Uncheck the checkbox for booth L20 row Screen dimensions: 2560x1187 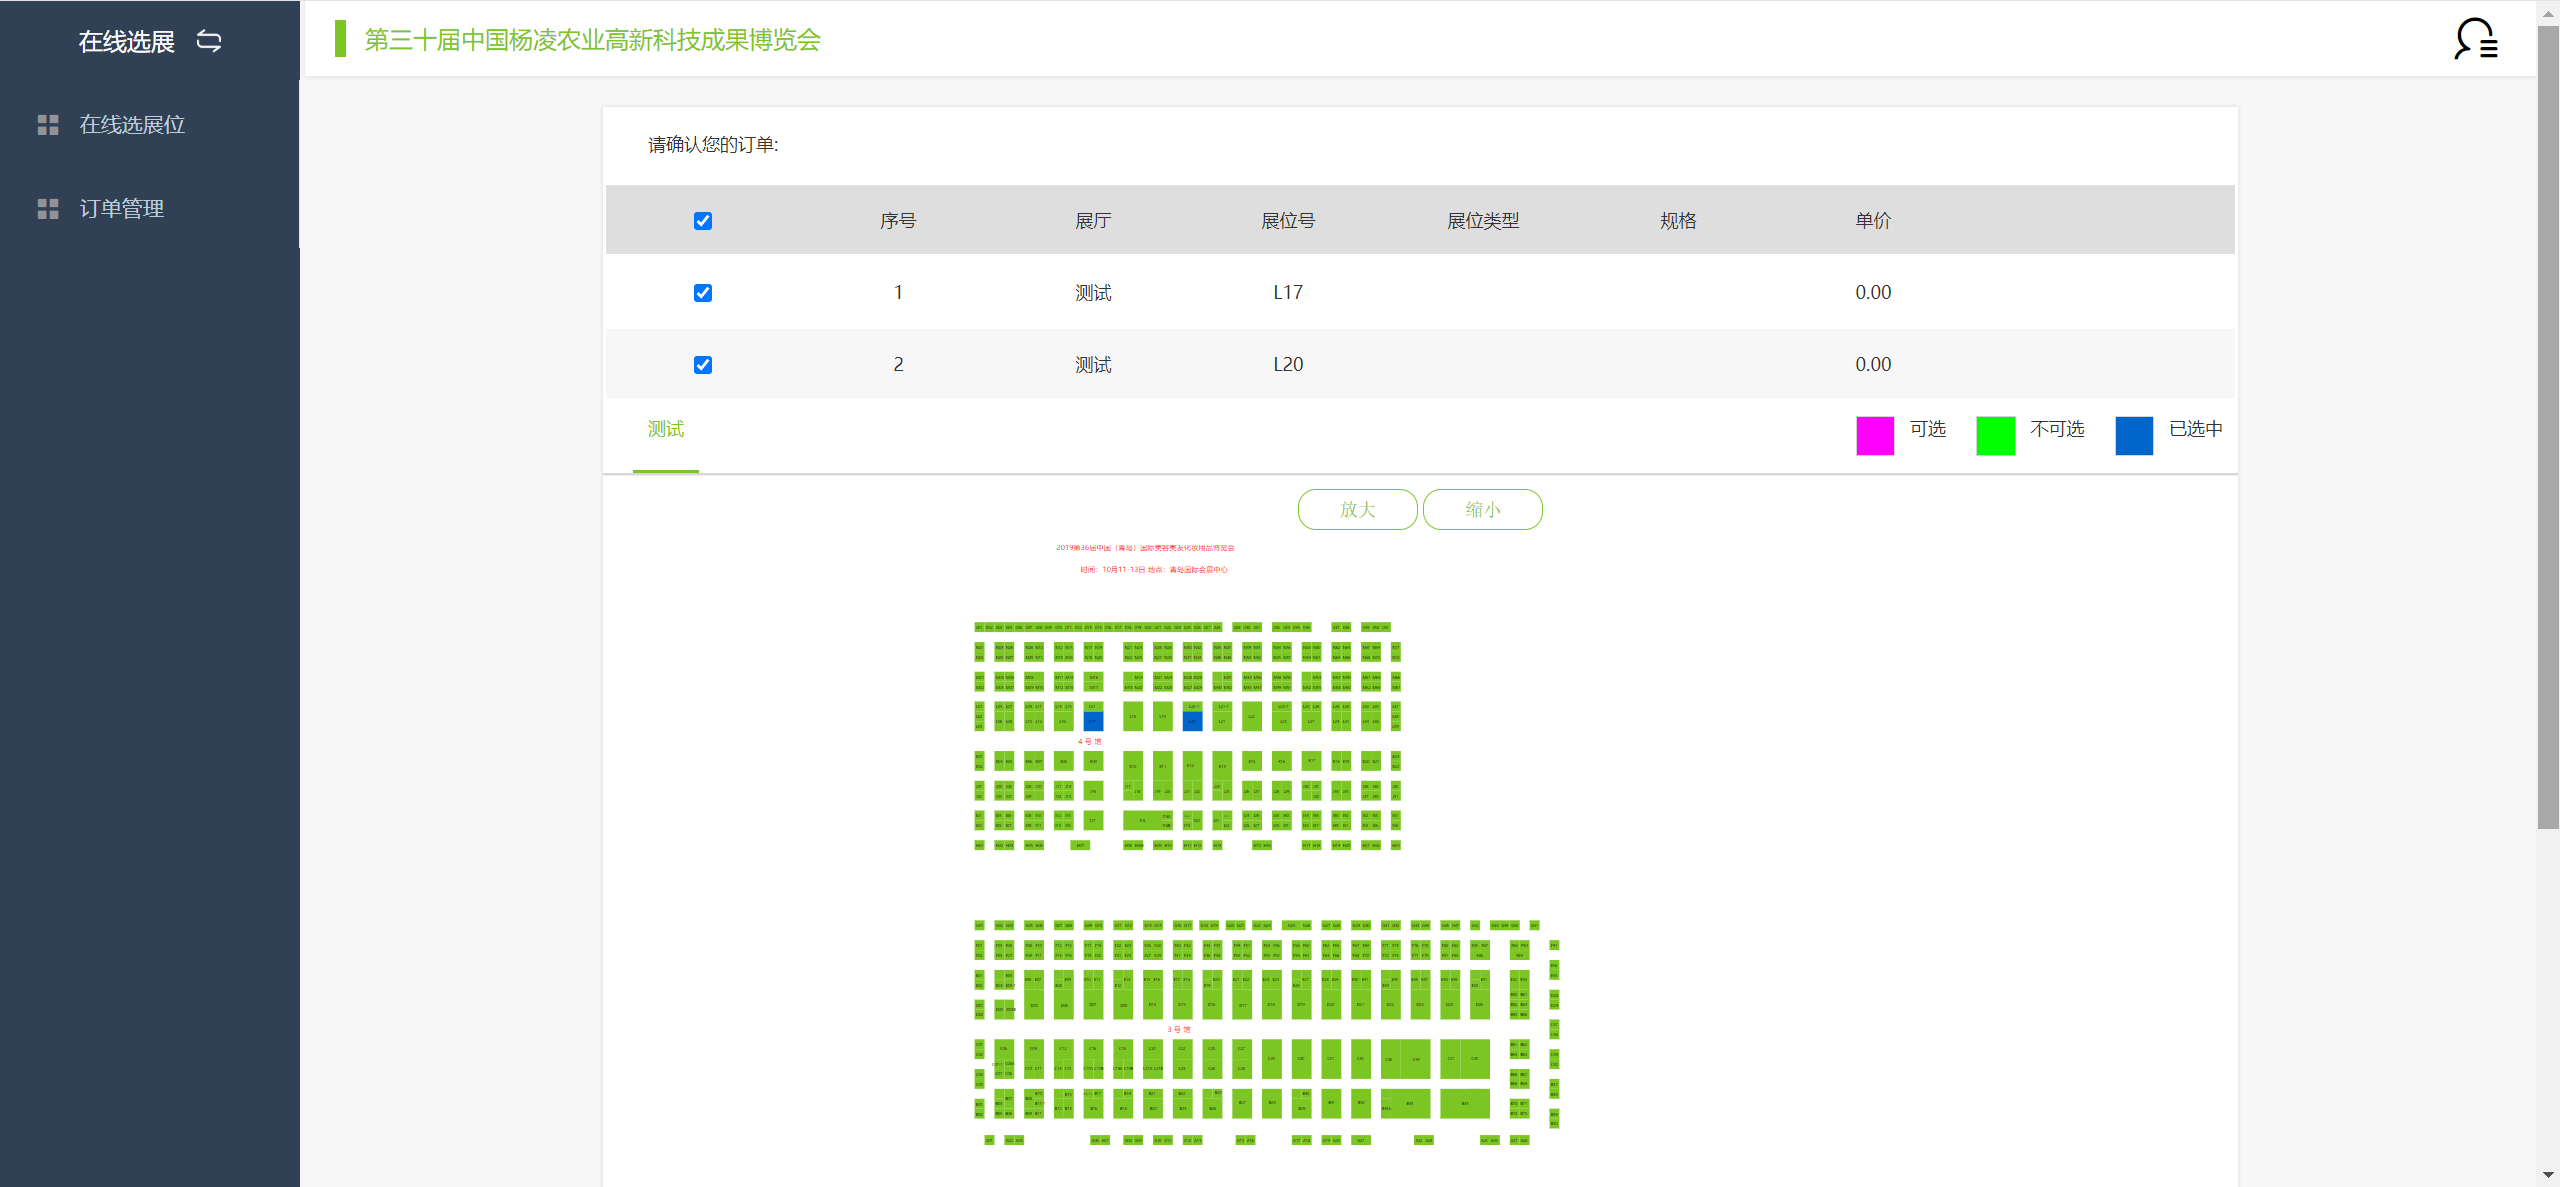pyautogui.click(x=703, y=365)
